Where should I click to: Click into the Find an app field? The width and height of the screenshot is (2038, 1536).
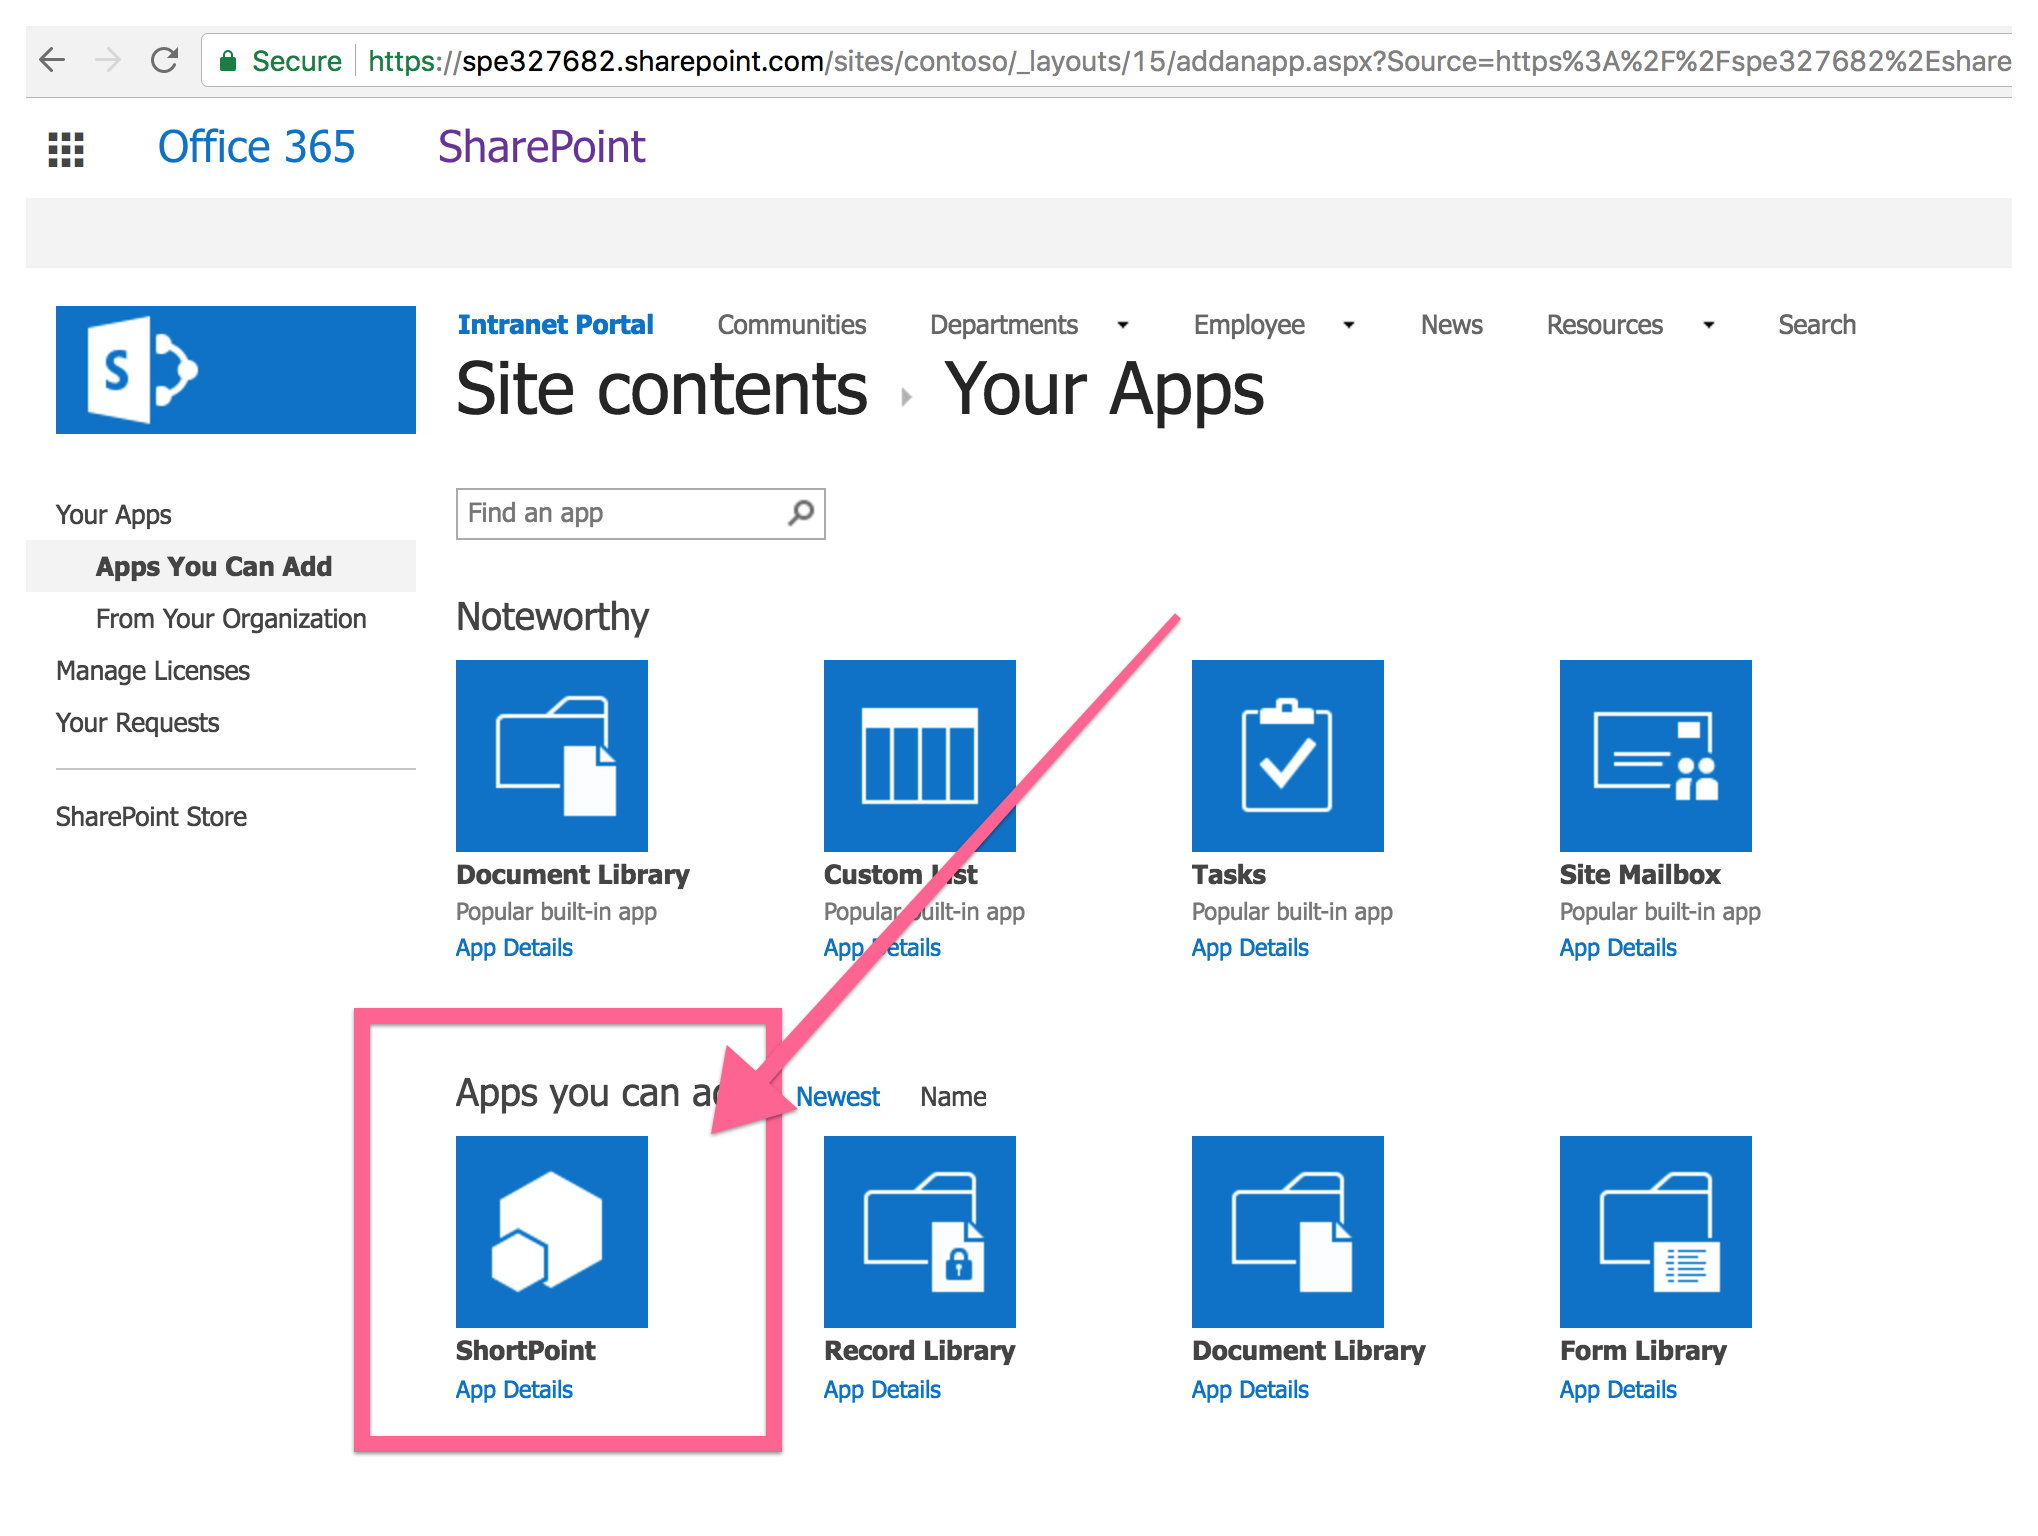point(620,513)
